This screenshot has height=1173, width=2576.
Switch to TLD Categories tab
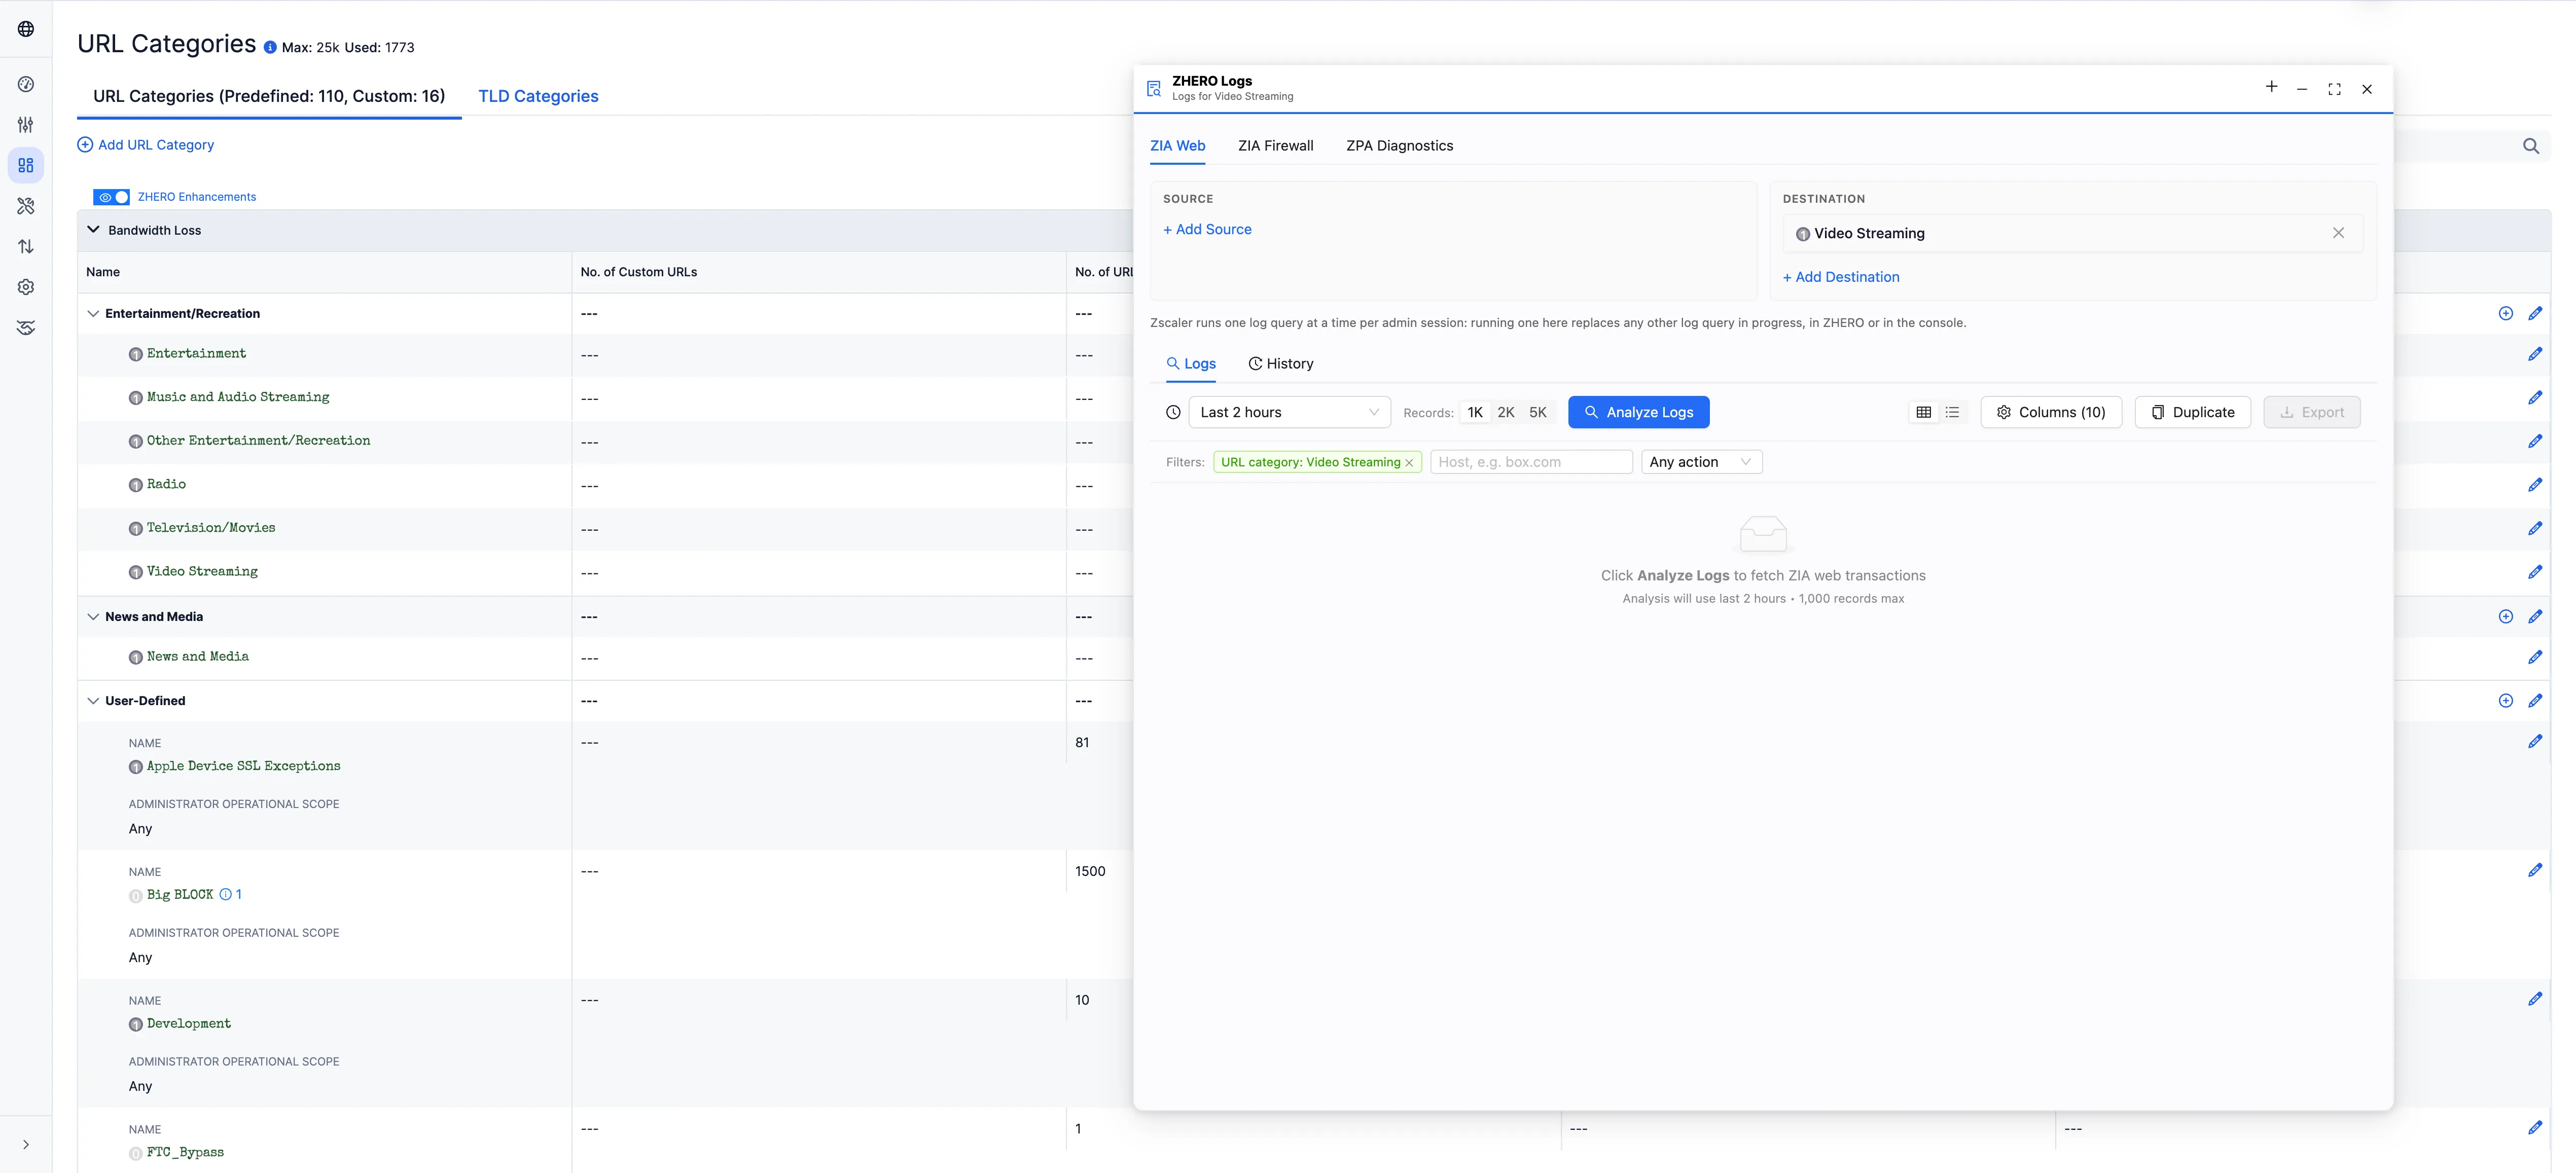point(538,96)
